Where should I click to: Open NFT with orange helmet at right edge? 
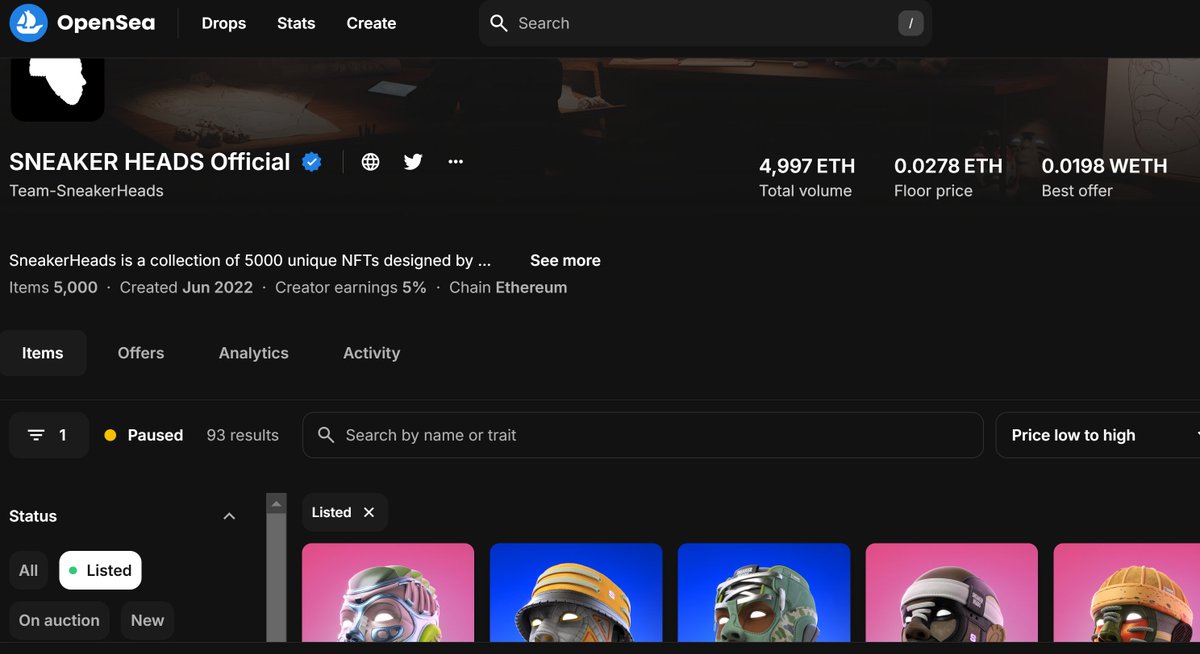click(1127, 592)
